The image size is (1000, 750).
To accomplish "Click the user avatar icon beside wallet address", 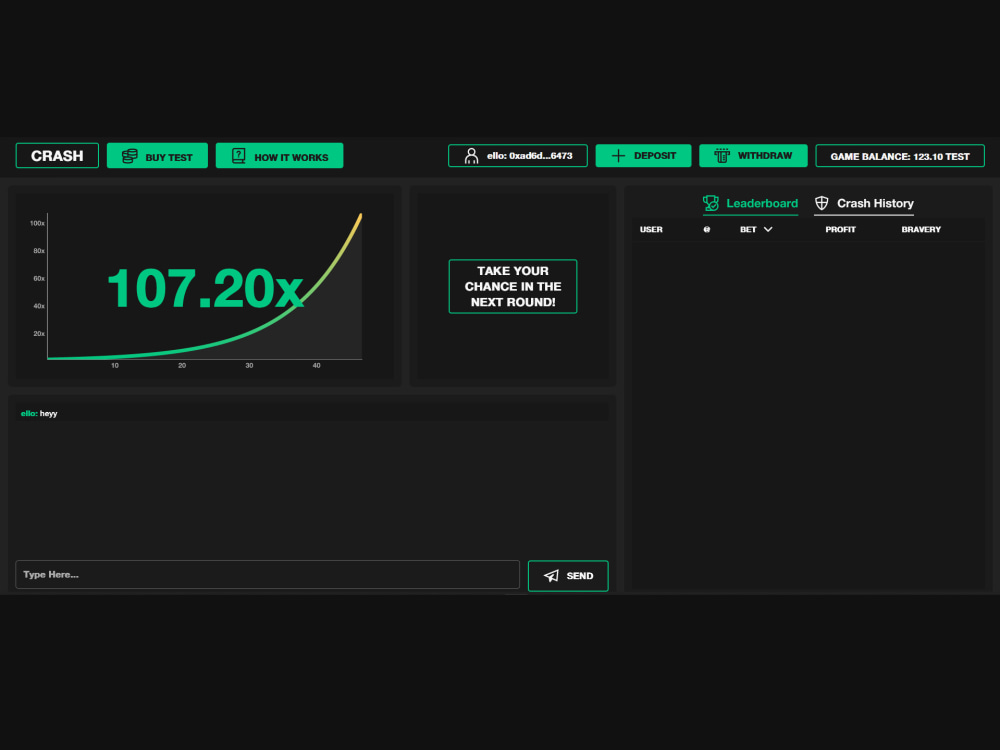I will [471, 156].
